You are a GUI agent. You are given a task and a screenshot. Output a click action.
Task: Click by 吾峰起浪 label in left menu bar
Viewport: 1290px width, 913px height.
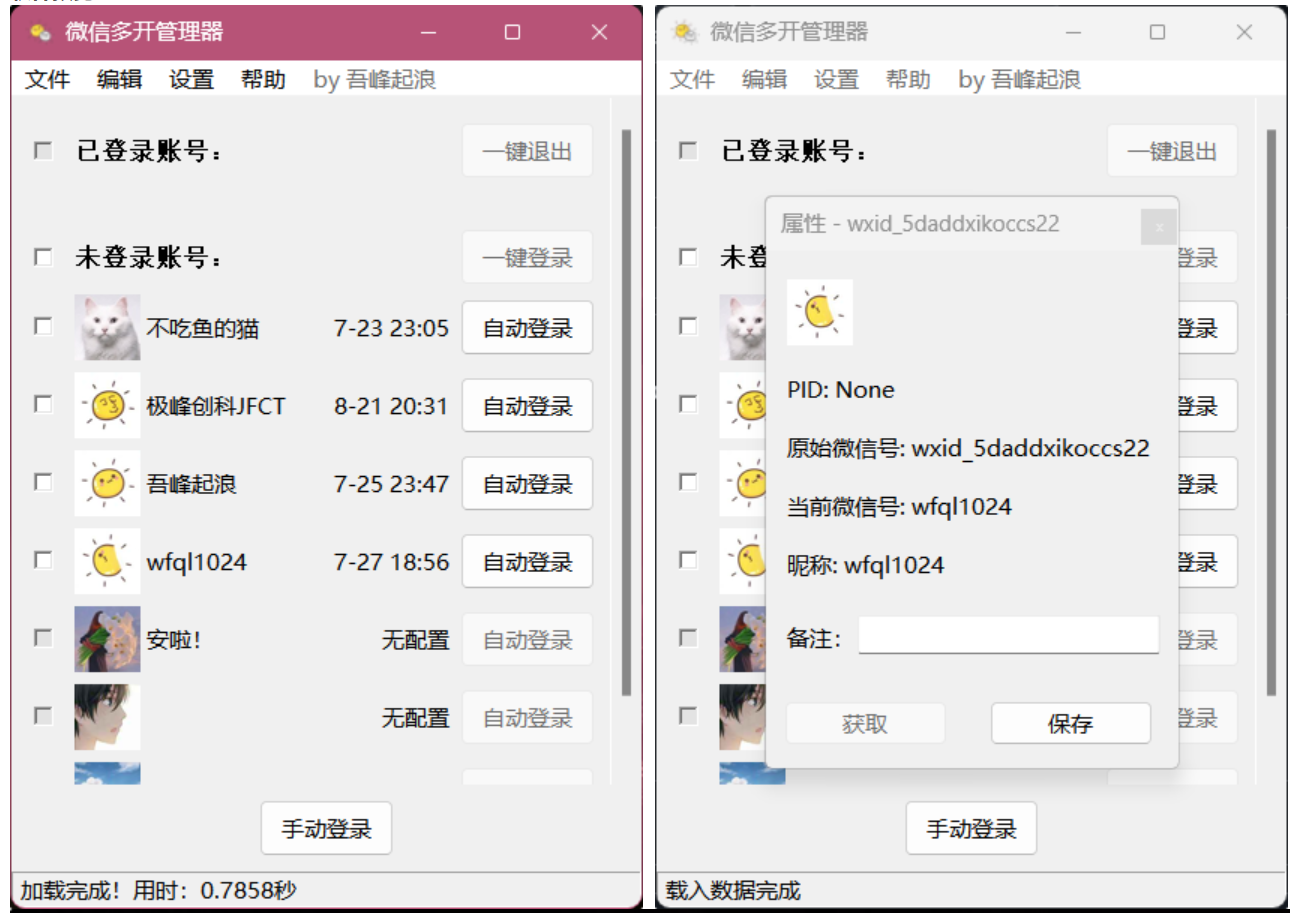point(375,80)
